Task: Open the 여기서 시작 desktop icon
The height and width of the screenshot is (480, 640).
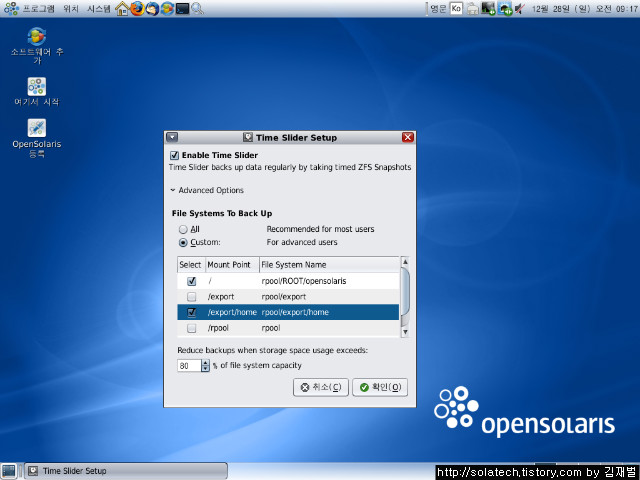Action: pos(37,91)
